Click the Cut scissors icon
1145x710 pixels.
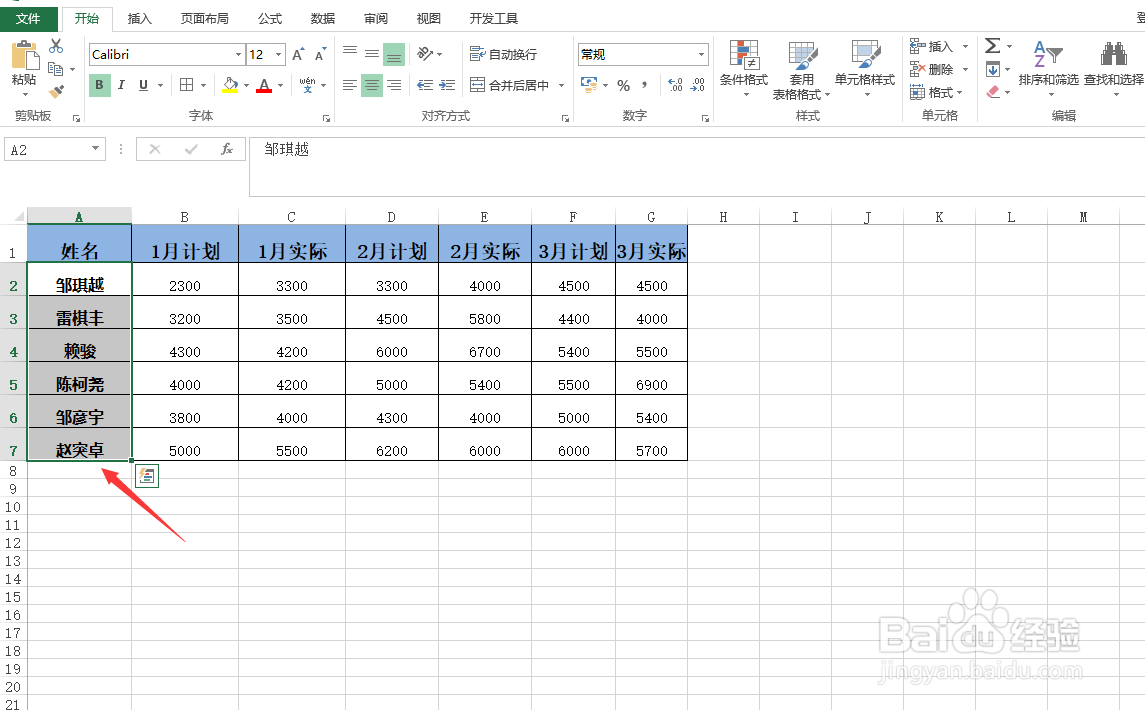pyautogui.click(x=56, y=46)
